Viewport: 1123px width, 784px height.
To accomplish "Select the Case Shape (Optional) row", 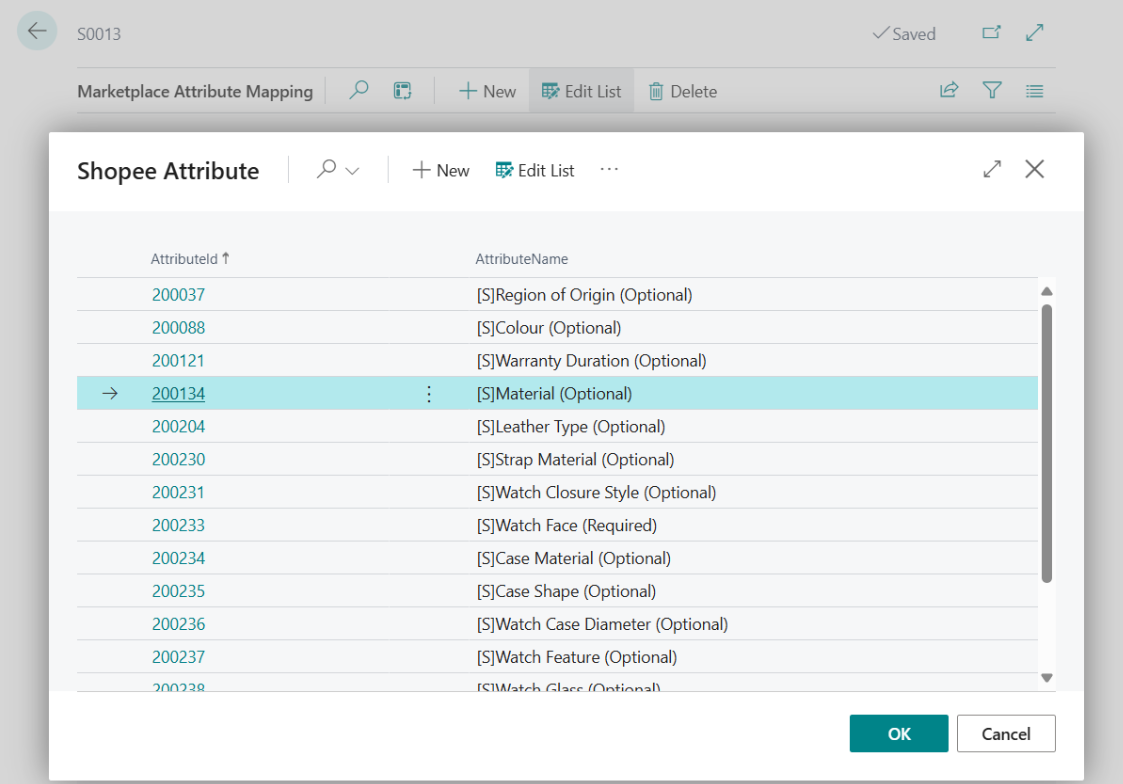I will tap(566, 591).
